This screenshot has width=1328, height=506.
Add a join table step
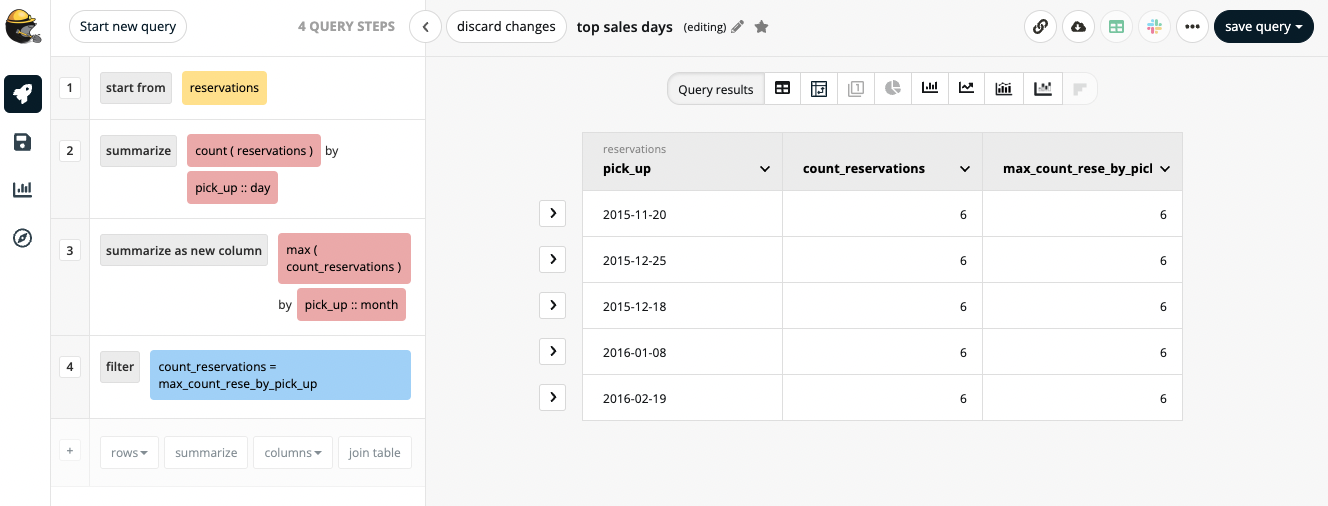(x=375, y=453)
